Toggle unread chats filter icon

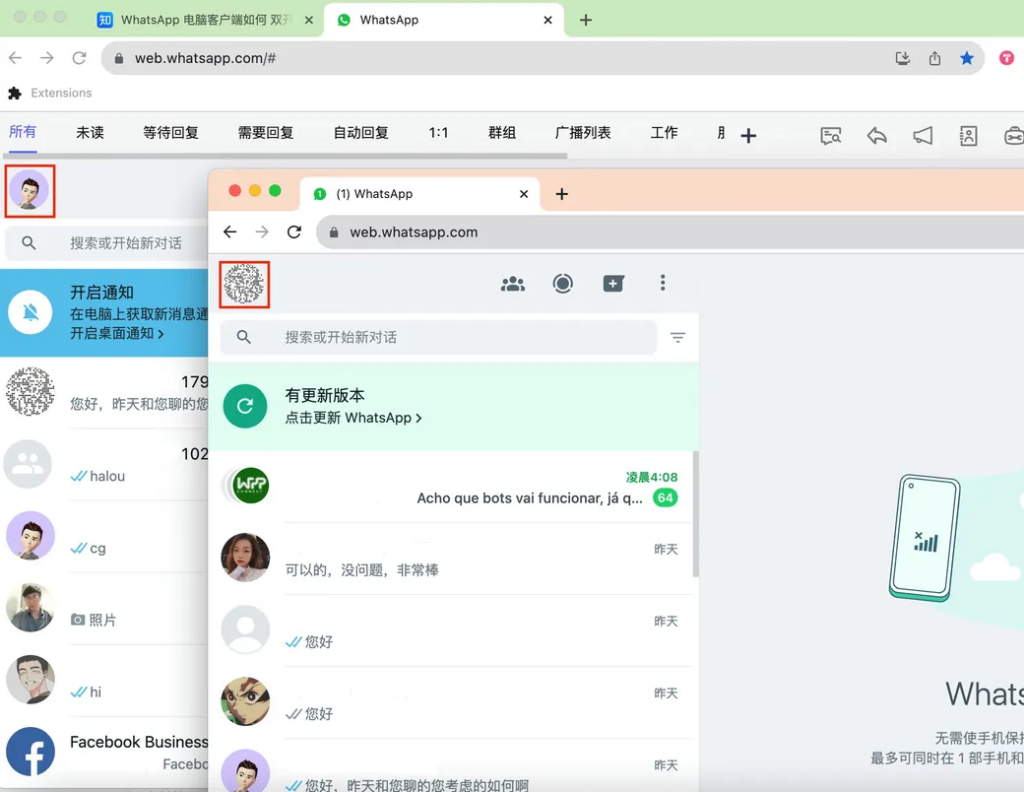(x=678, y=337)
